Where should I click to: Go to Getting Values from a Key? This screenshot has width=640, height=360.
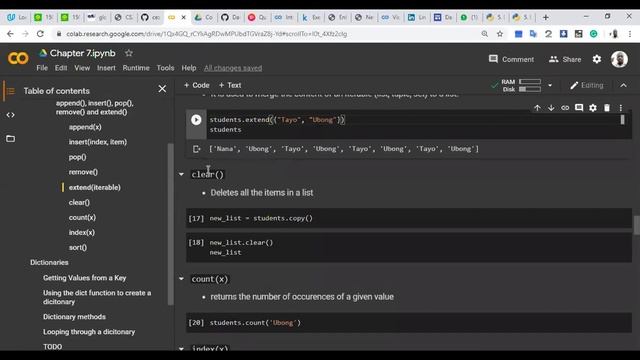click(x=84, y=278)
